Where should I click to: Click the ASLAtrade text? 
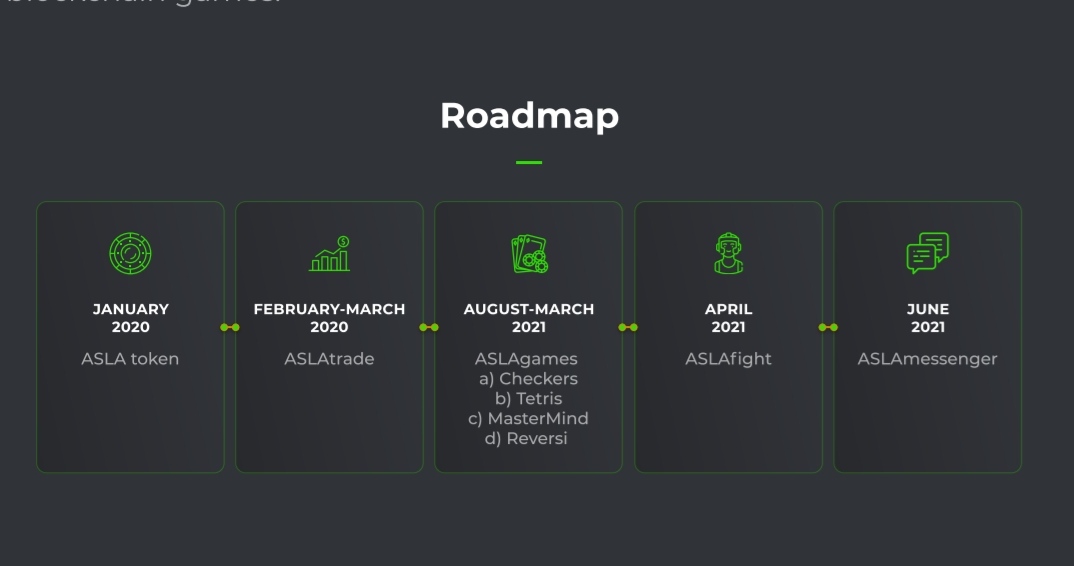point(329,358)
